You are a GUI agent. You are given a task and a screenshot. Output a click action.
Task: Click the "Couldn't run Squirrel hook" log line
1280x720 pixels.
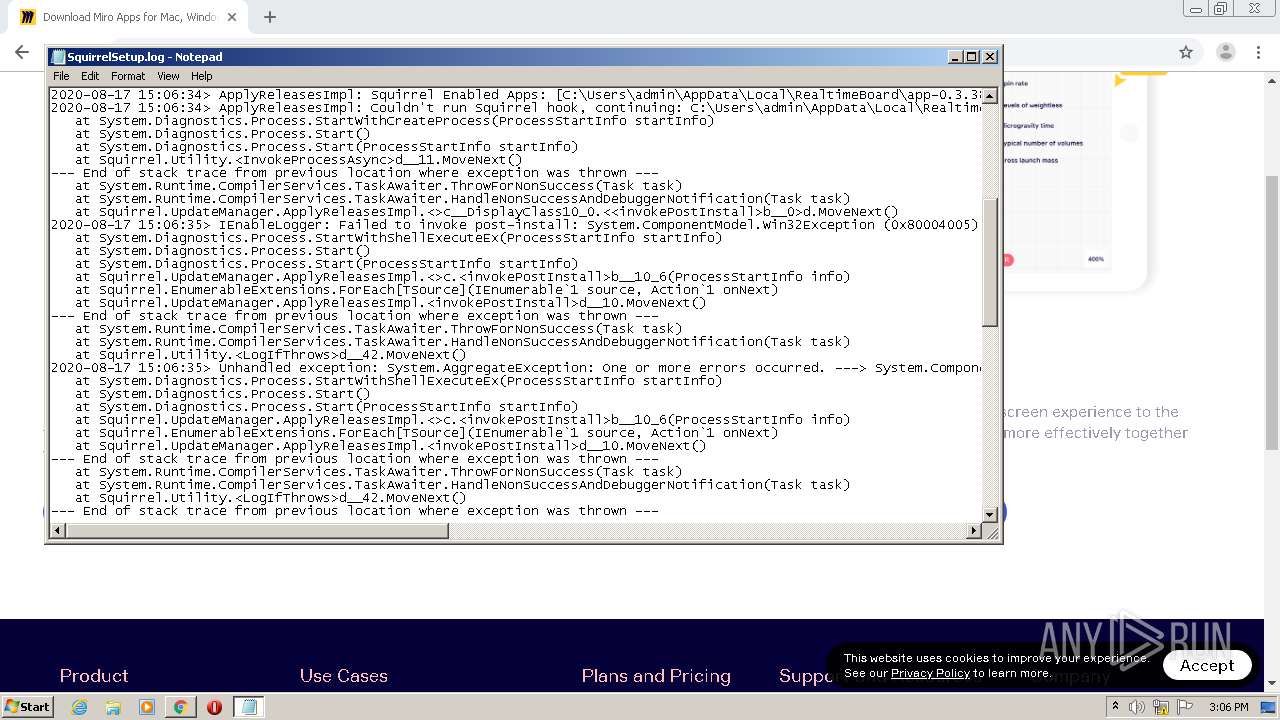515,108
